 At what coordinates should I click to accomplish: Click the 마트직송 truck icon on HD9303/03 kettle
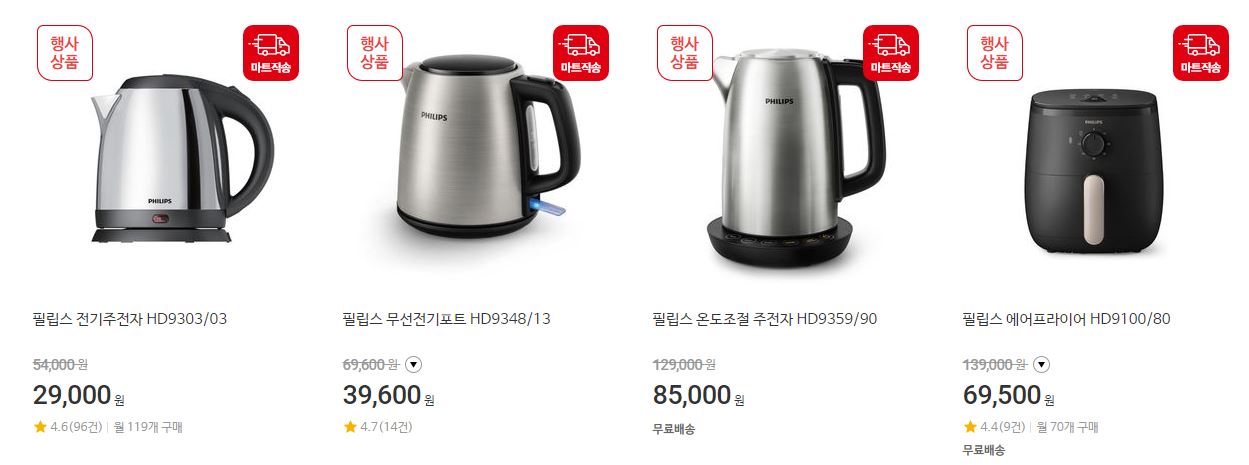tap(271, 53)
